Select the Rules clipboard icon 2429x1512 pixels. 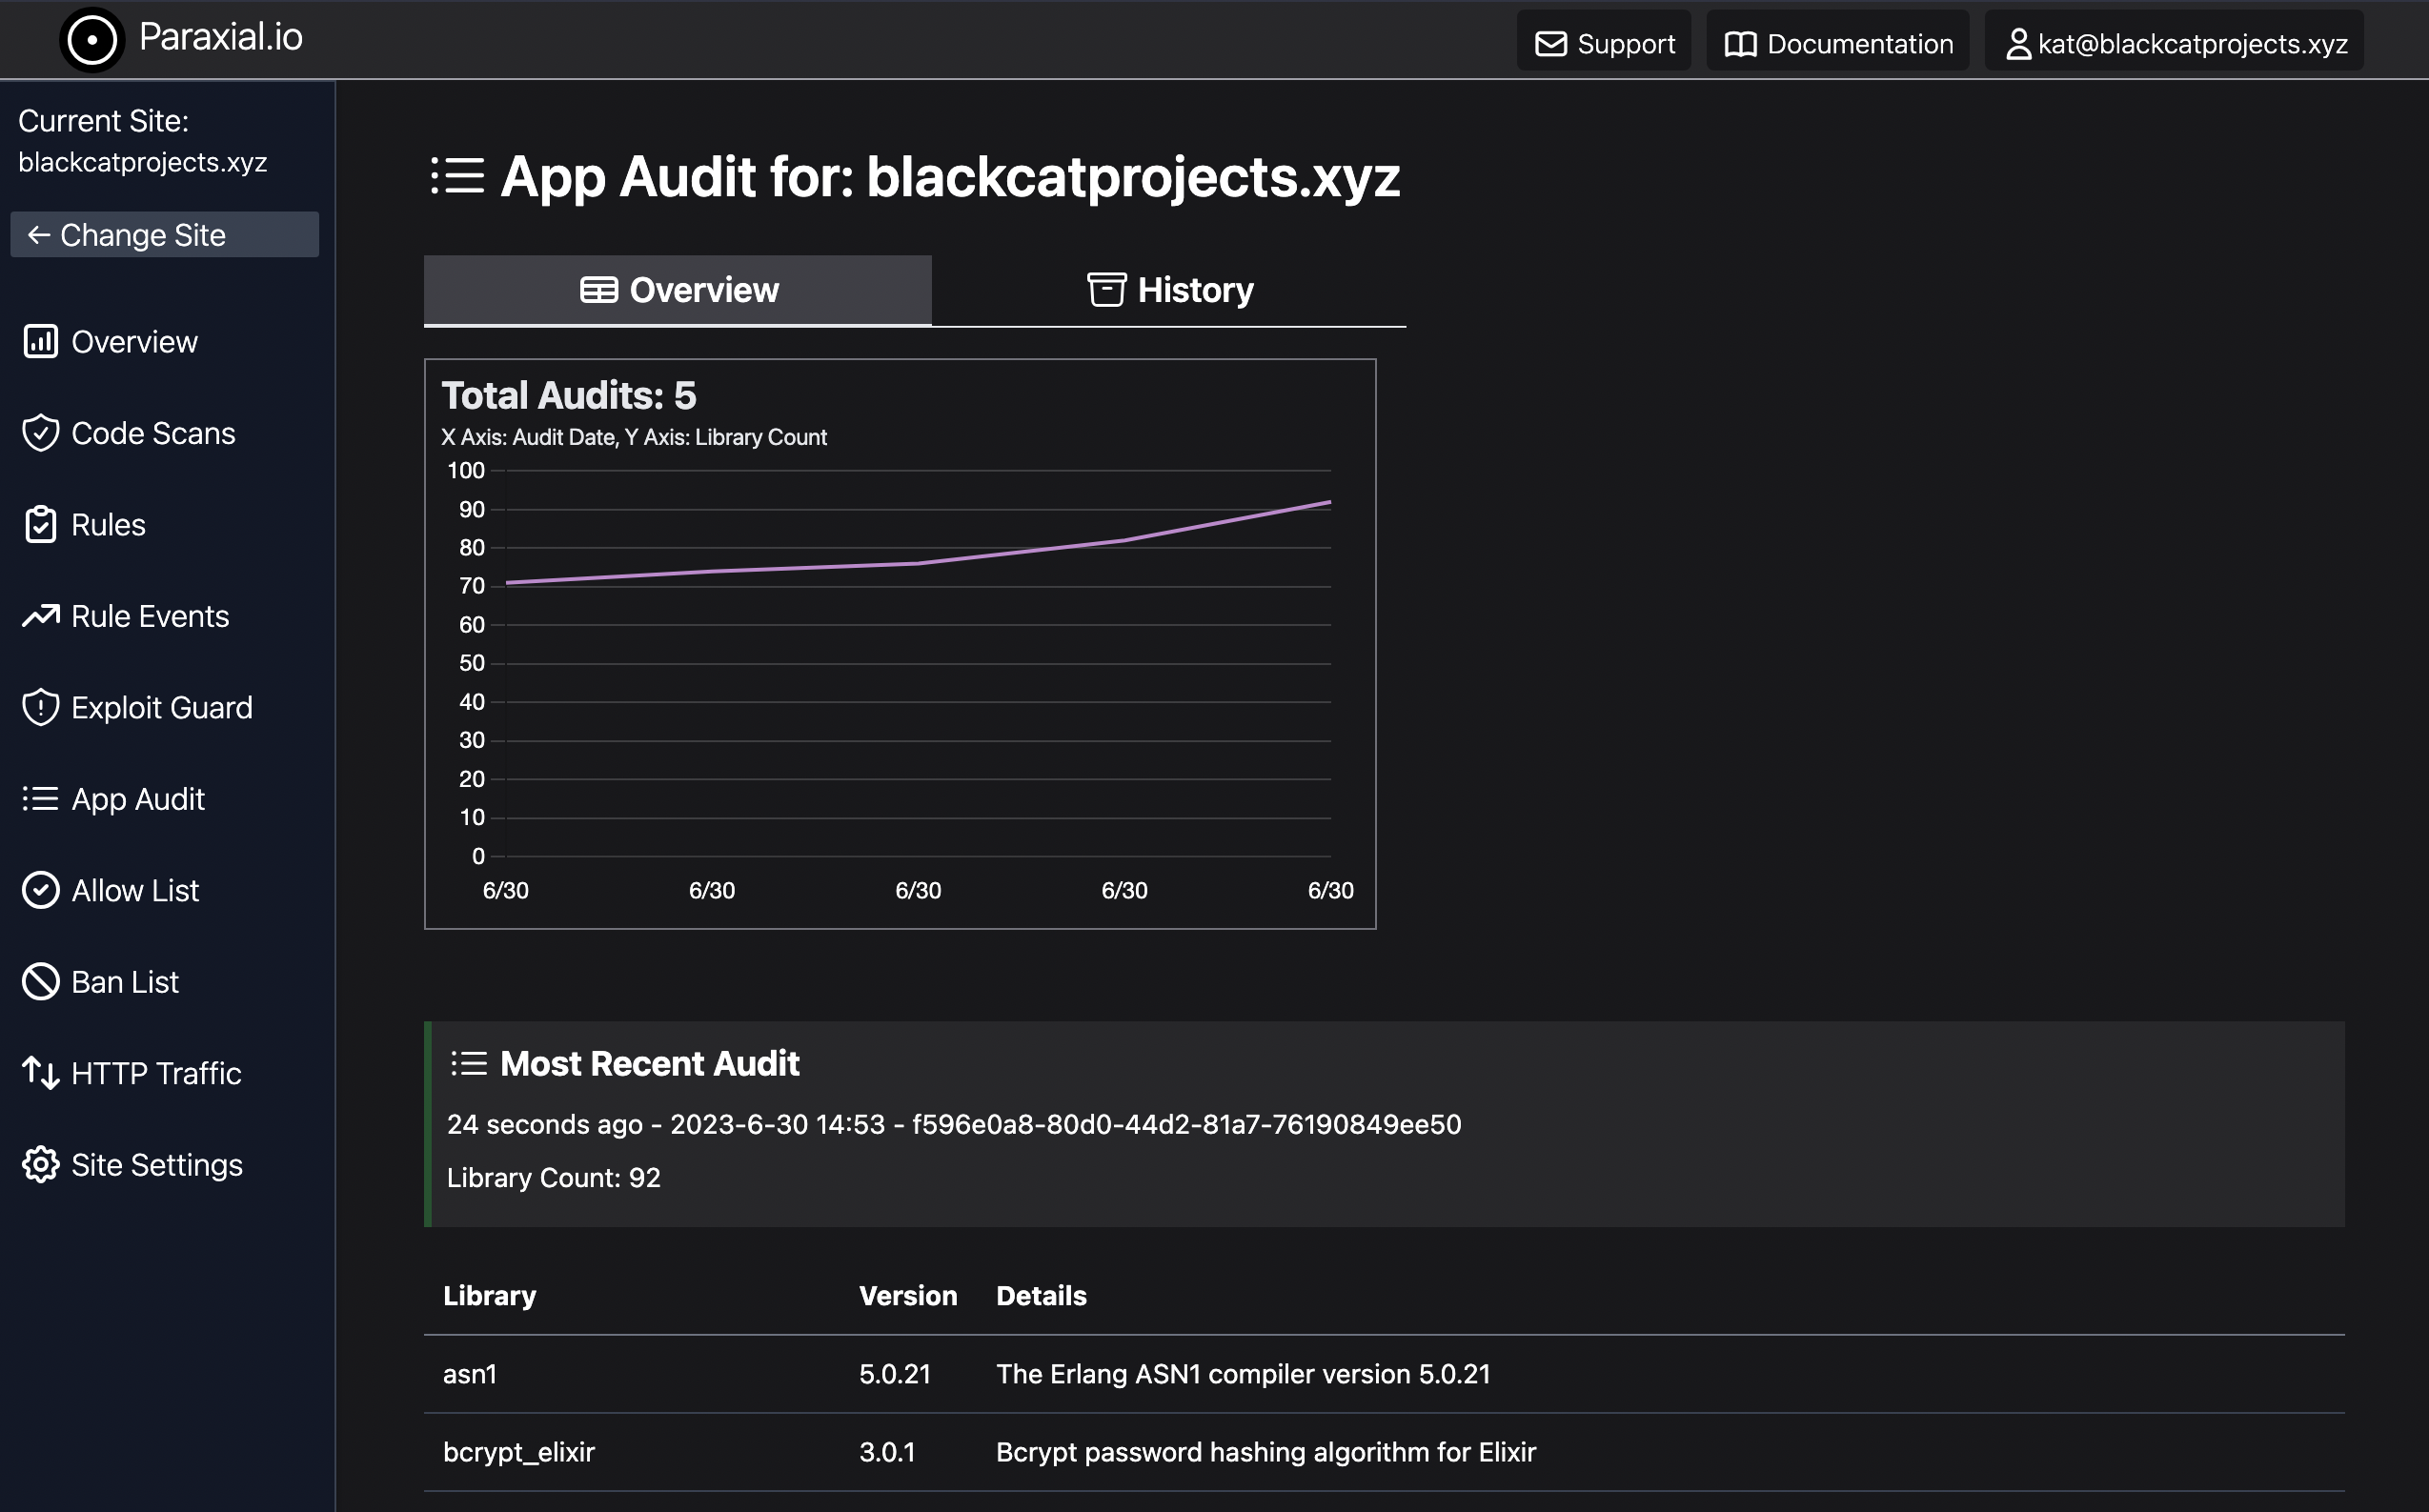coord(40,524)
